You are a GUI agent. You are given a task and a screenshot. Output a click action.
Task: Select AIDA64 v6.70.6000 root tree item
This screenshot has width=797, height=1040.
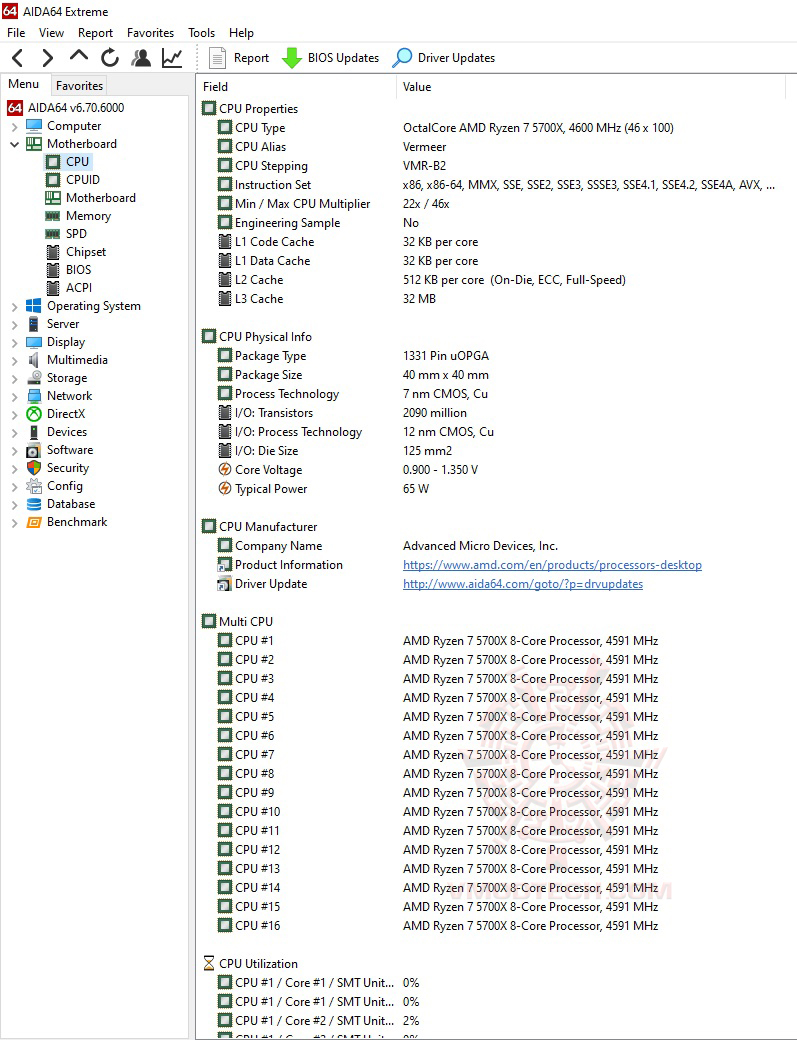point(66,107)
